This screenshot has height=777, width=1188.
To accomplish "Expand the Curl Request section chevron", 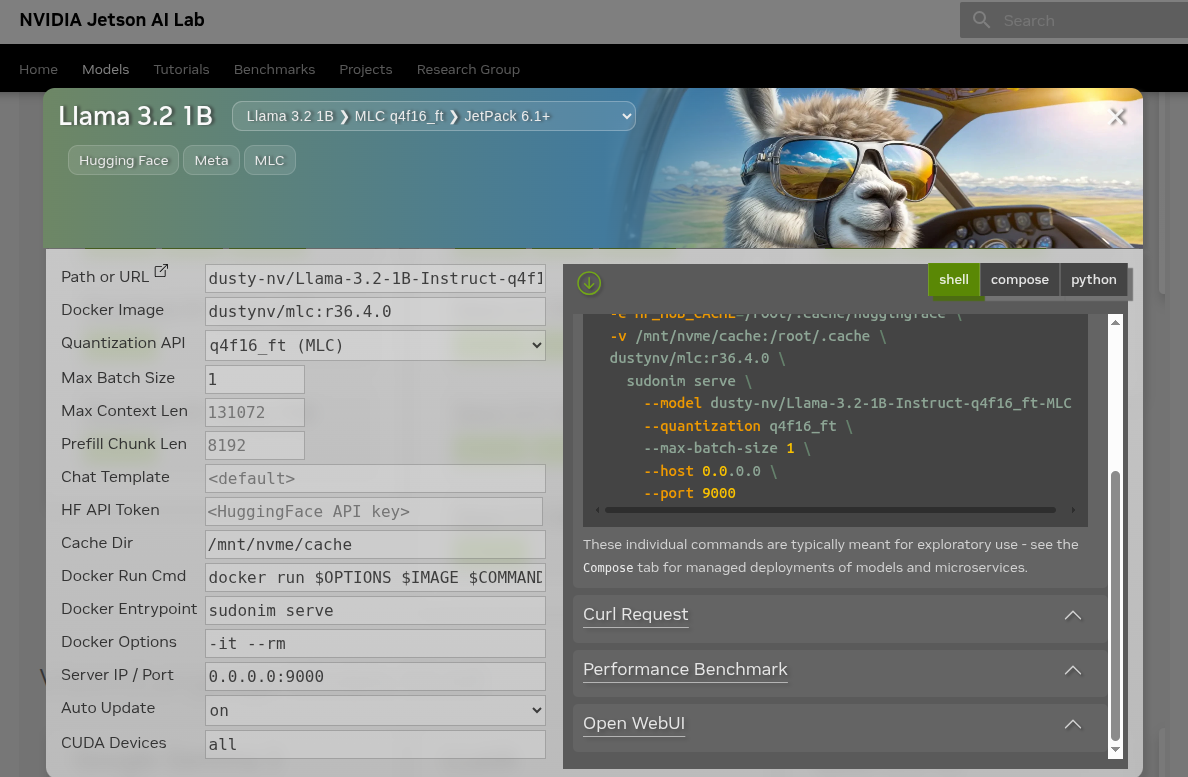I will click(x=1073, y=615).
